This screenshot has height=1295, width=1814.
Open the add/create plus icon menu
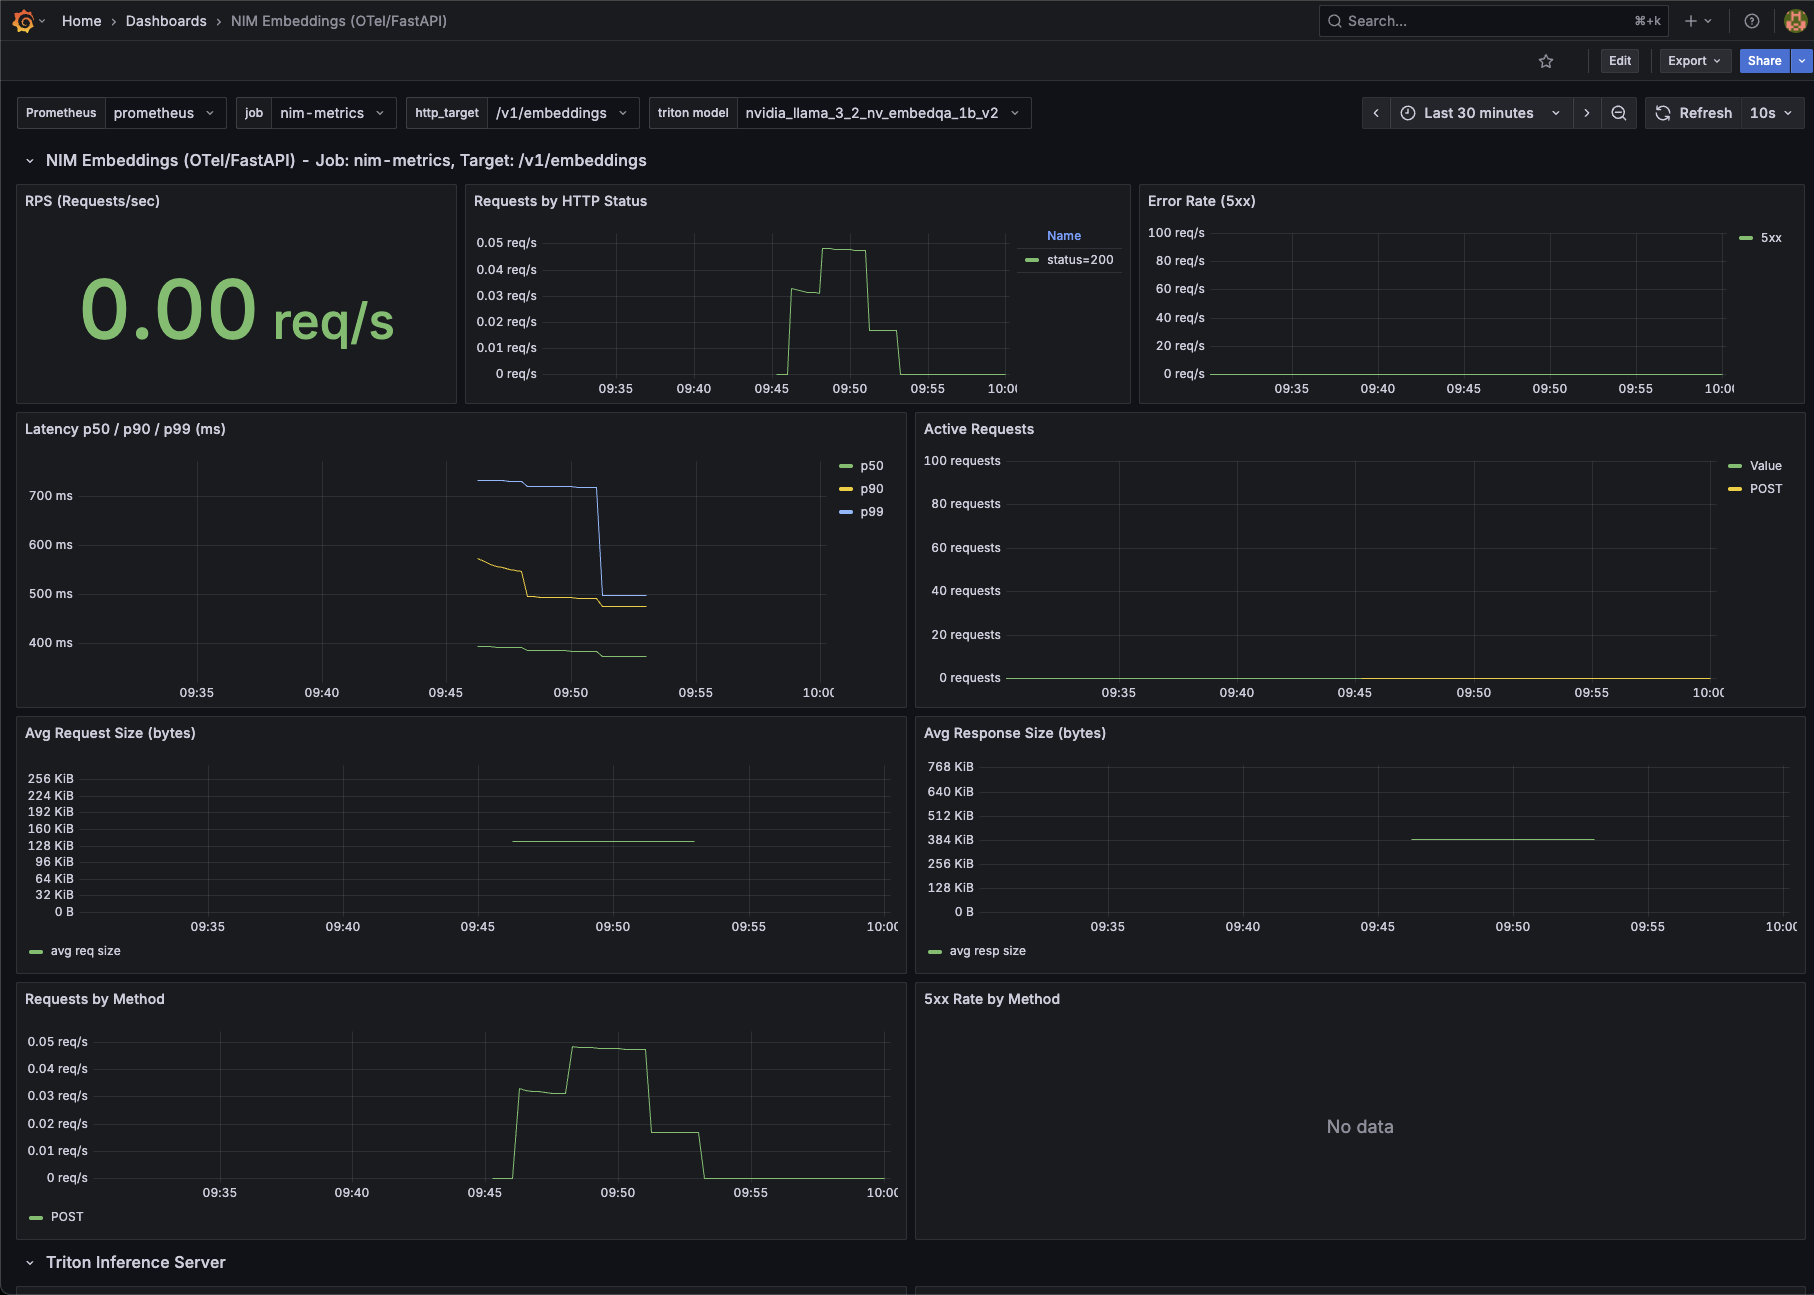(1689, 20)
